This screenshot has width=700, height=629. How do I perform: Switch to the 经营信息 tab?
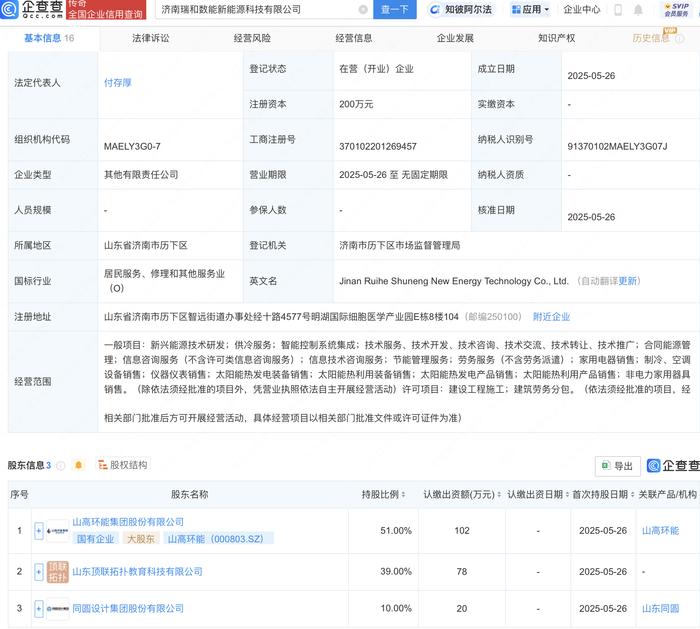[354, 38]
